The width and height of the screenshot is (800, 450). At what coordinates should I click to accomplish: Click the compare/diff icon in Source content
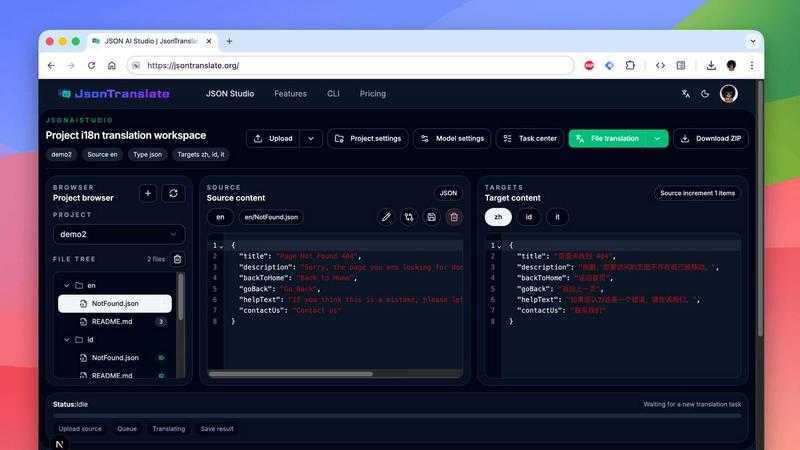tap(409, 217)
